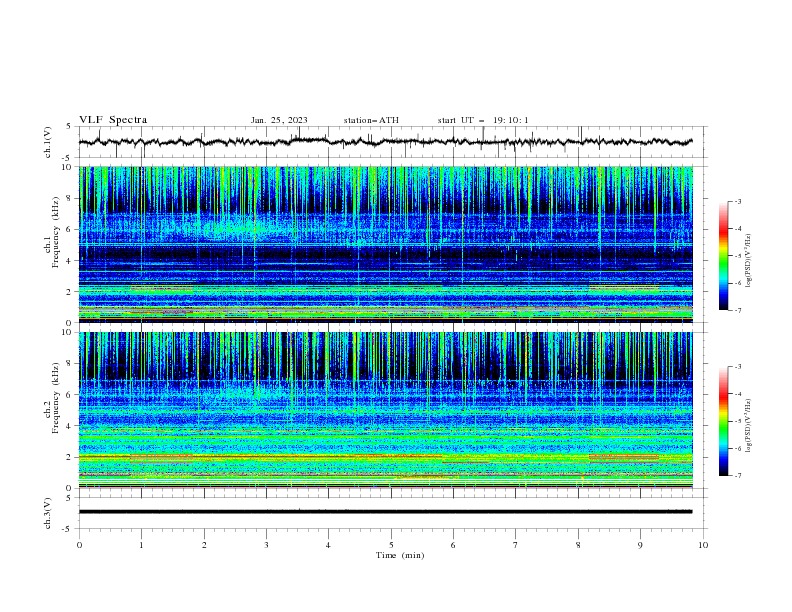Click the ch.1 frequency spectrogram panel
792x612 pixels.
(x=386, y=244)
